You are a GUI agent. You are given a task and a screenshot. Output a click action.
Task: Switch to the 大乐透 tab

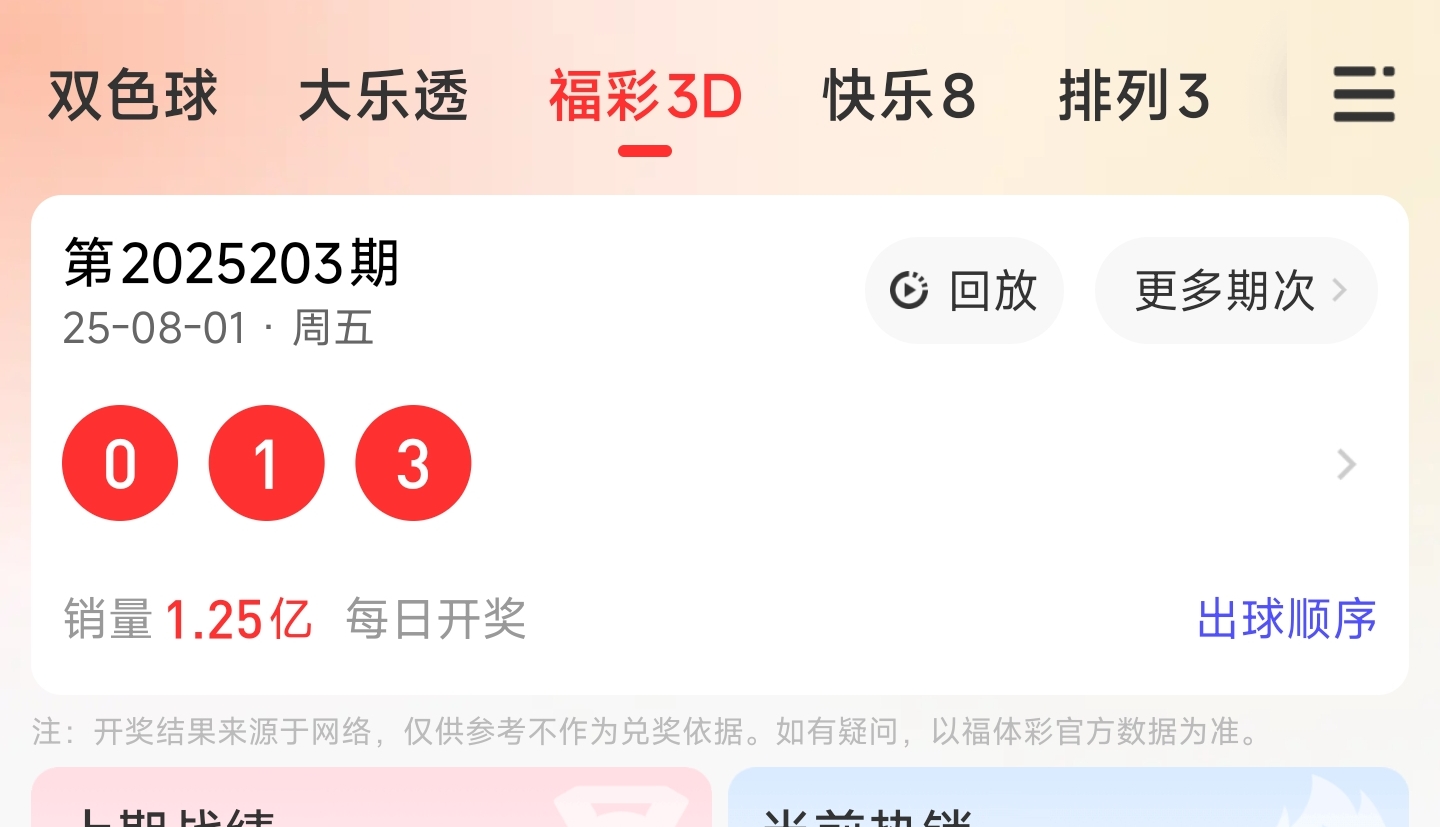click(383, 97)
